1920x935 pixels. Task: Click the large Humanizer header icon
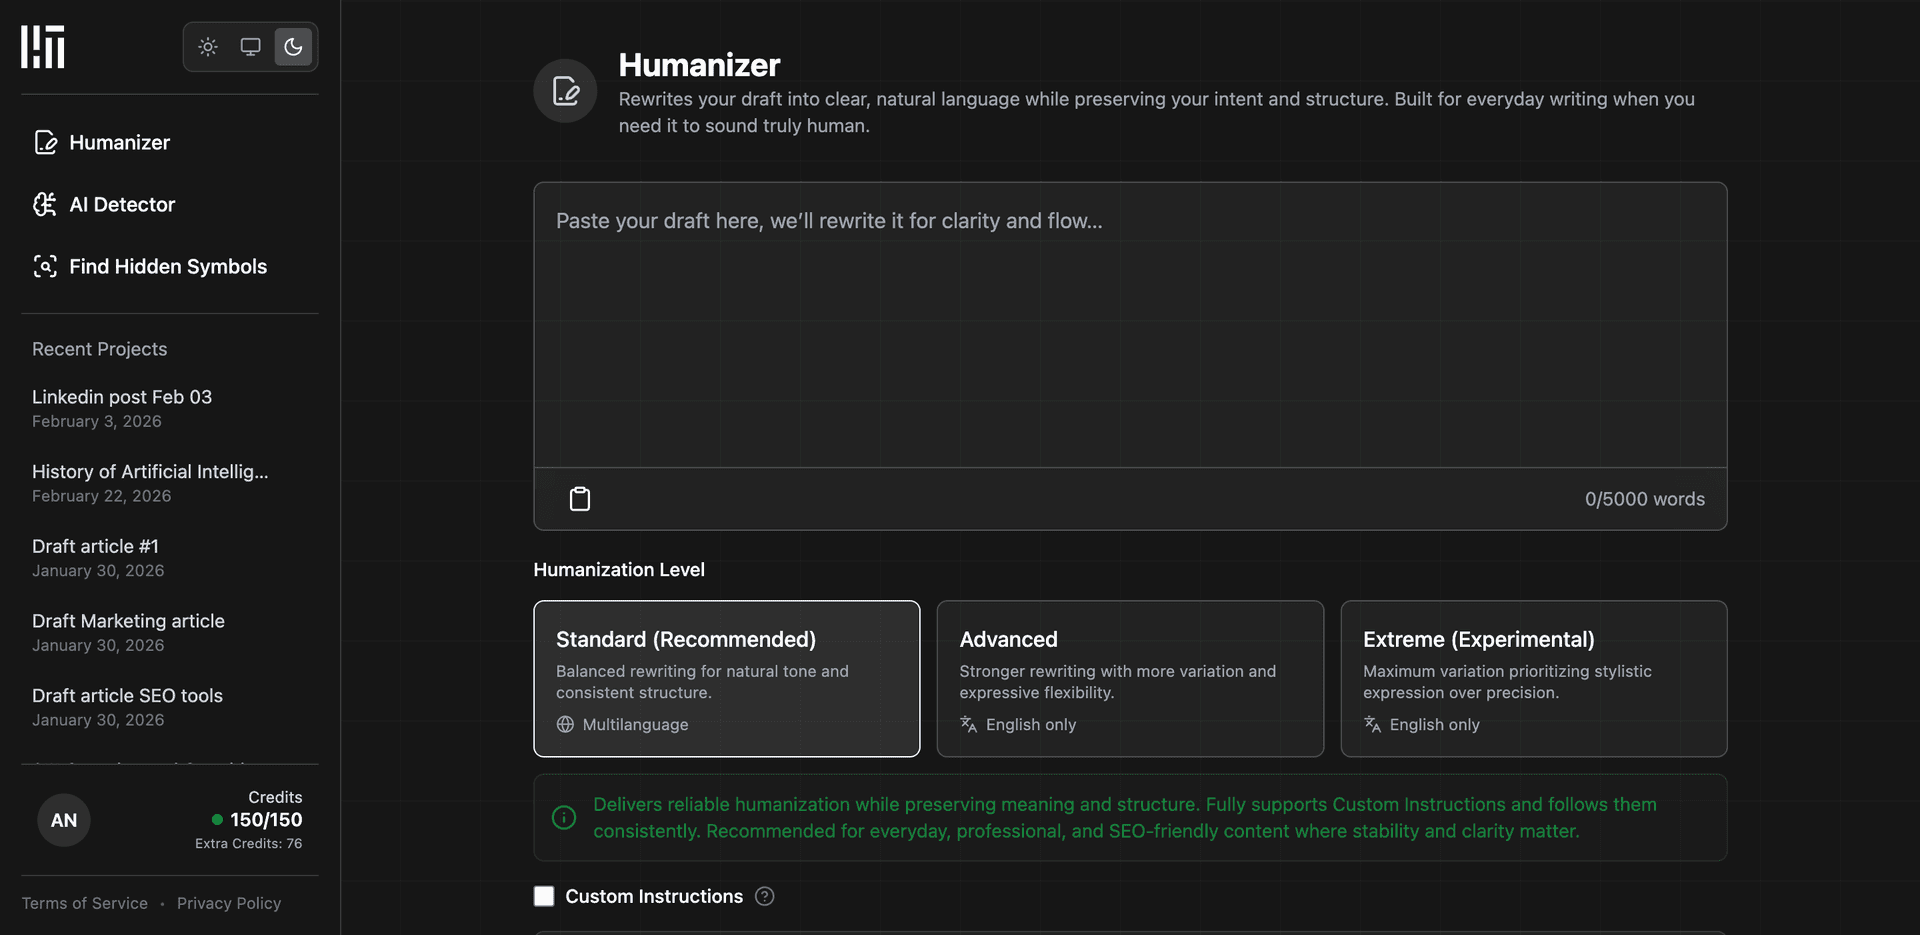click(x=565, y=91)
